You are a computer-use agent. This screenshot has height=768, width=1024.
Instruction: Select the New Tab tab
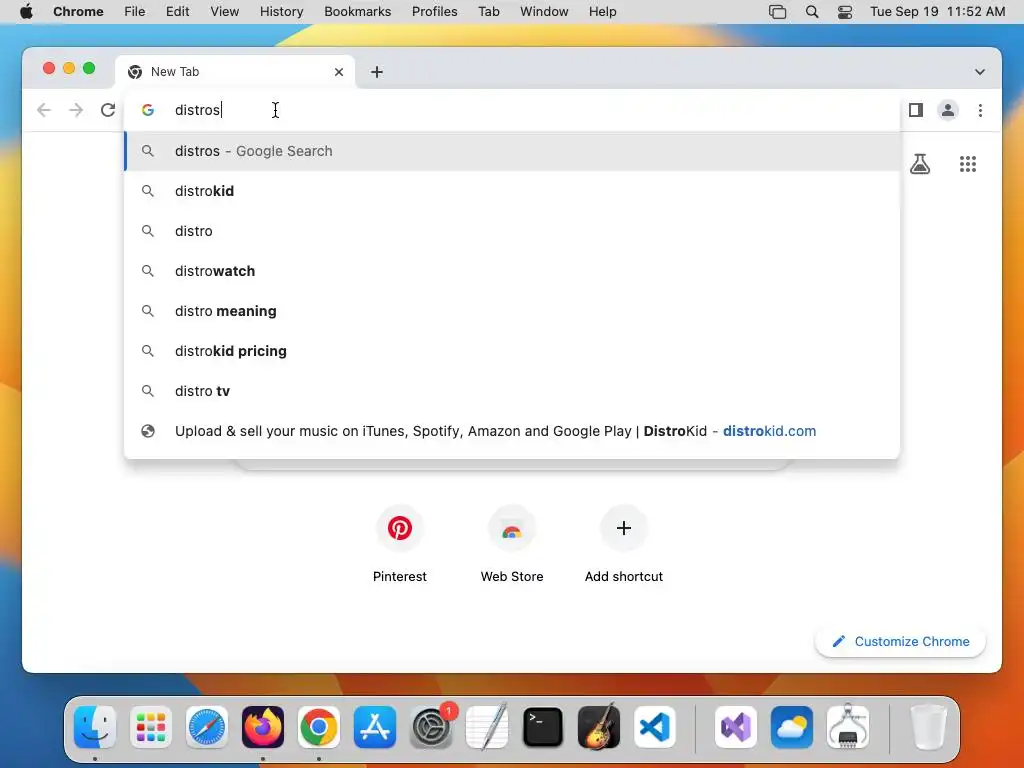click(x=235, y=72)
